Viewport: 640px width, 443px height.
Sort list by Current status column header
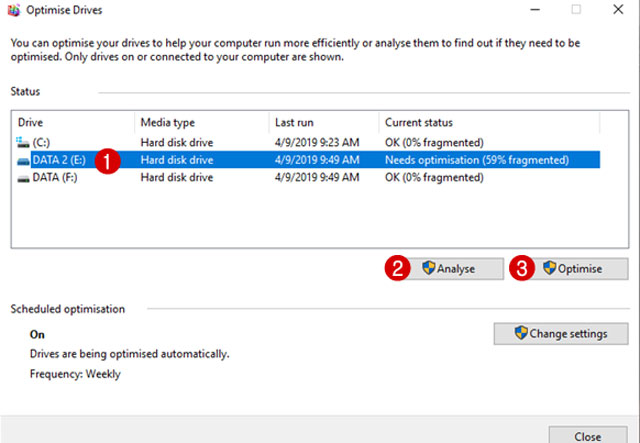(x=480, y=122)
